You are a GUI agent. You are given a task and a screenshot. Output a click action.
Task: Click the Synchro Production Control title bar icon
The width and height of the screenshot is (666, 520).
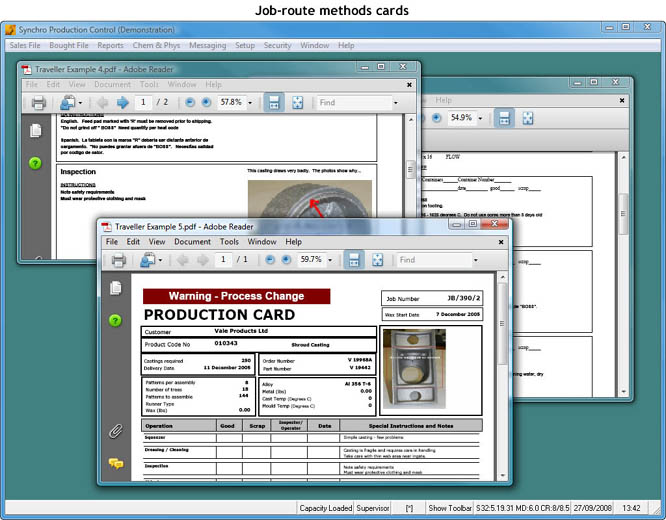tap(11, 30)
